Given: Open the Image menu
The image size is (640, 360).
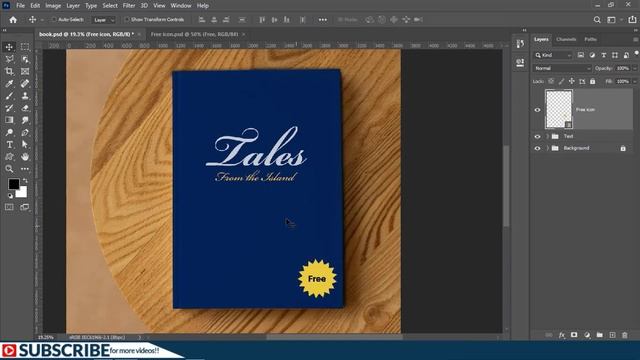Looking at the screenshot, I should pyautogui.click(x=53, y=6).
